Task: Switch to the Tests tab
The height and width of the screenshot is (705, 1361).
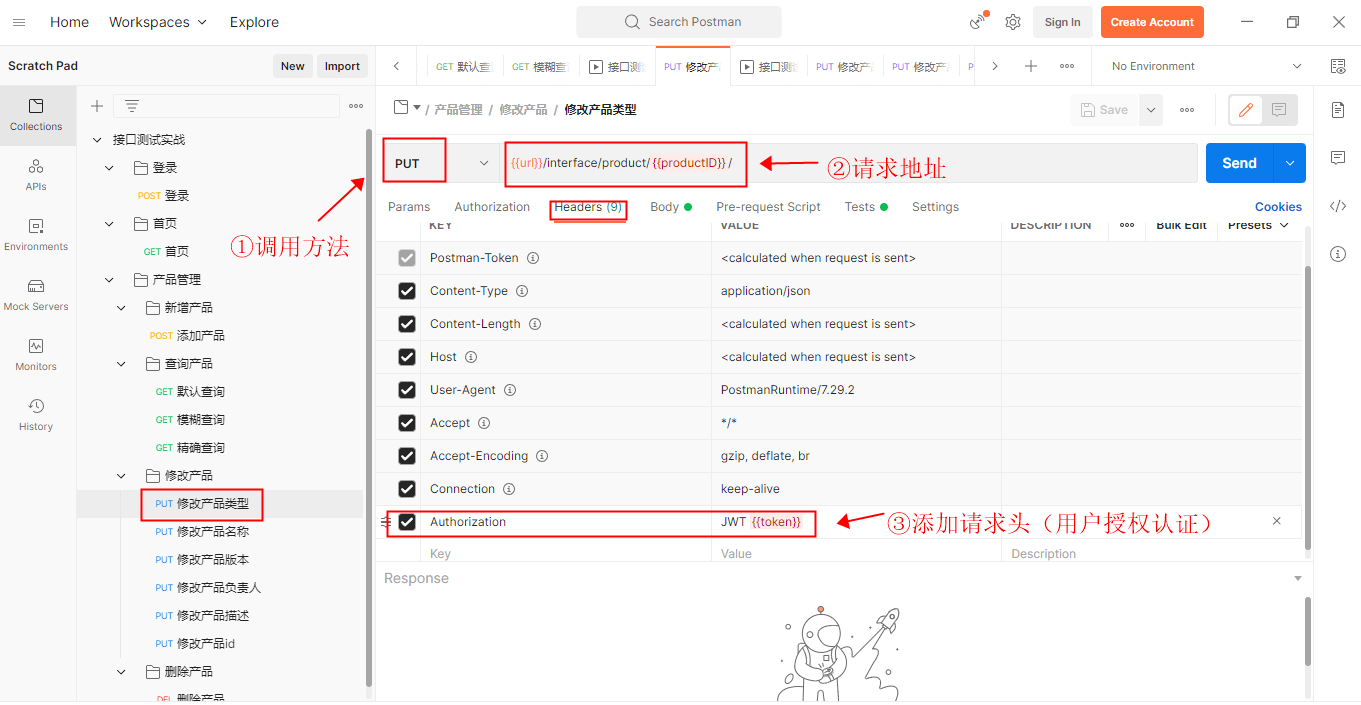Action: tap(866, 207)
